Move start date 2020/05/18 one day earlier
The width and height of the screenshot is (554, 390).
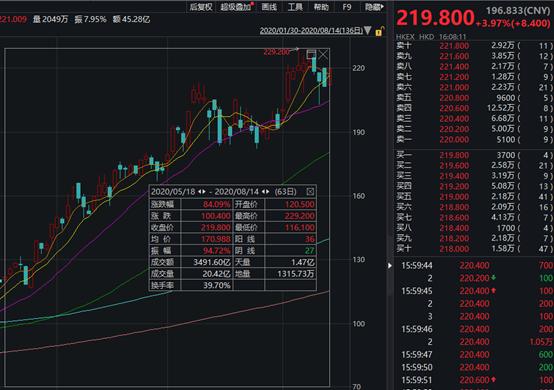[200, 191]
